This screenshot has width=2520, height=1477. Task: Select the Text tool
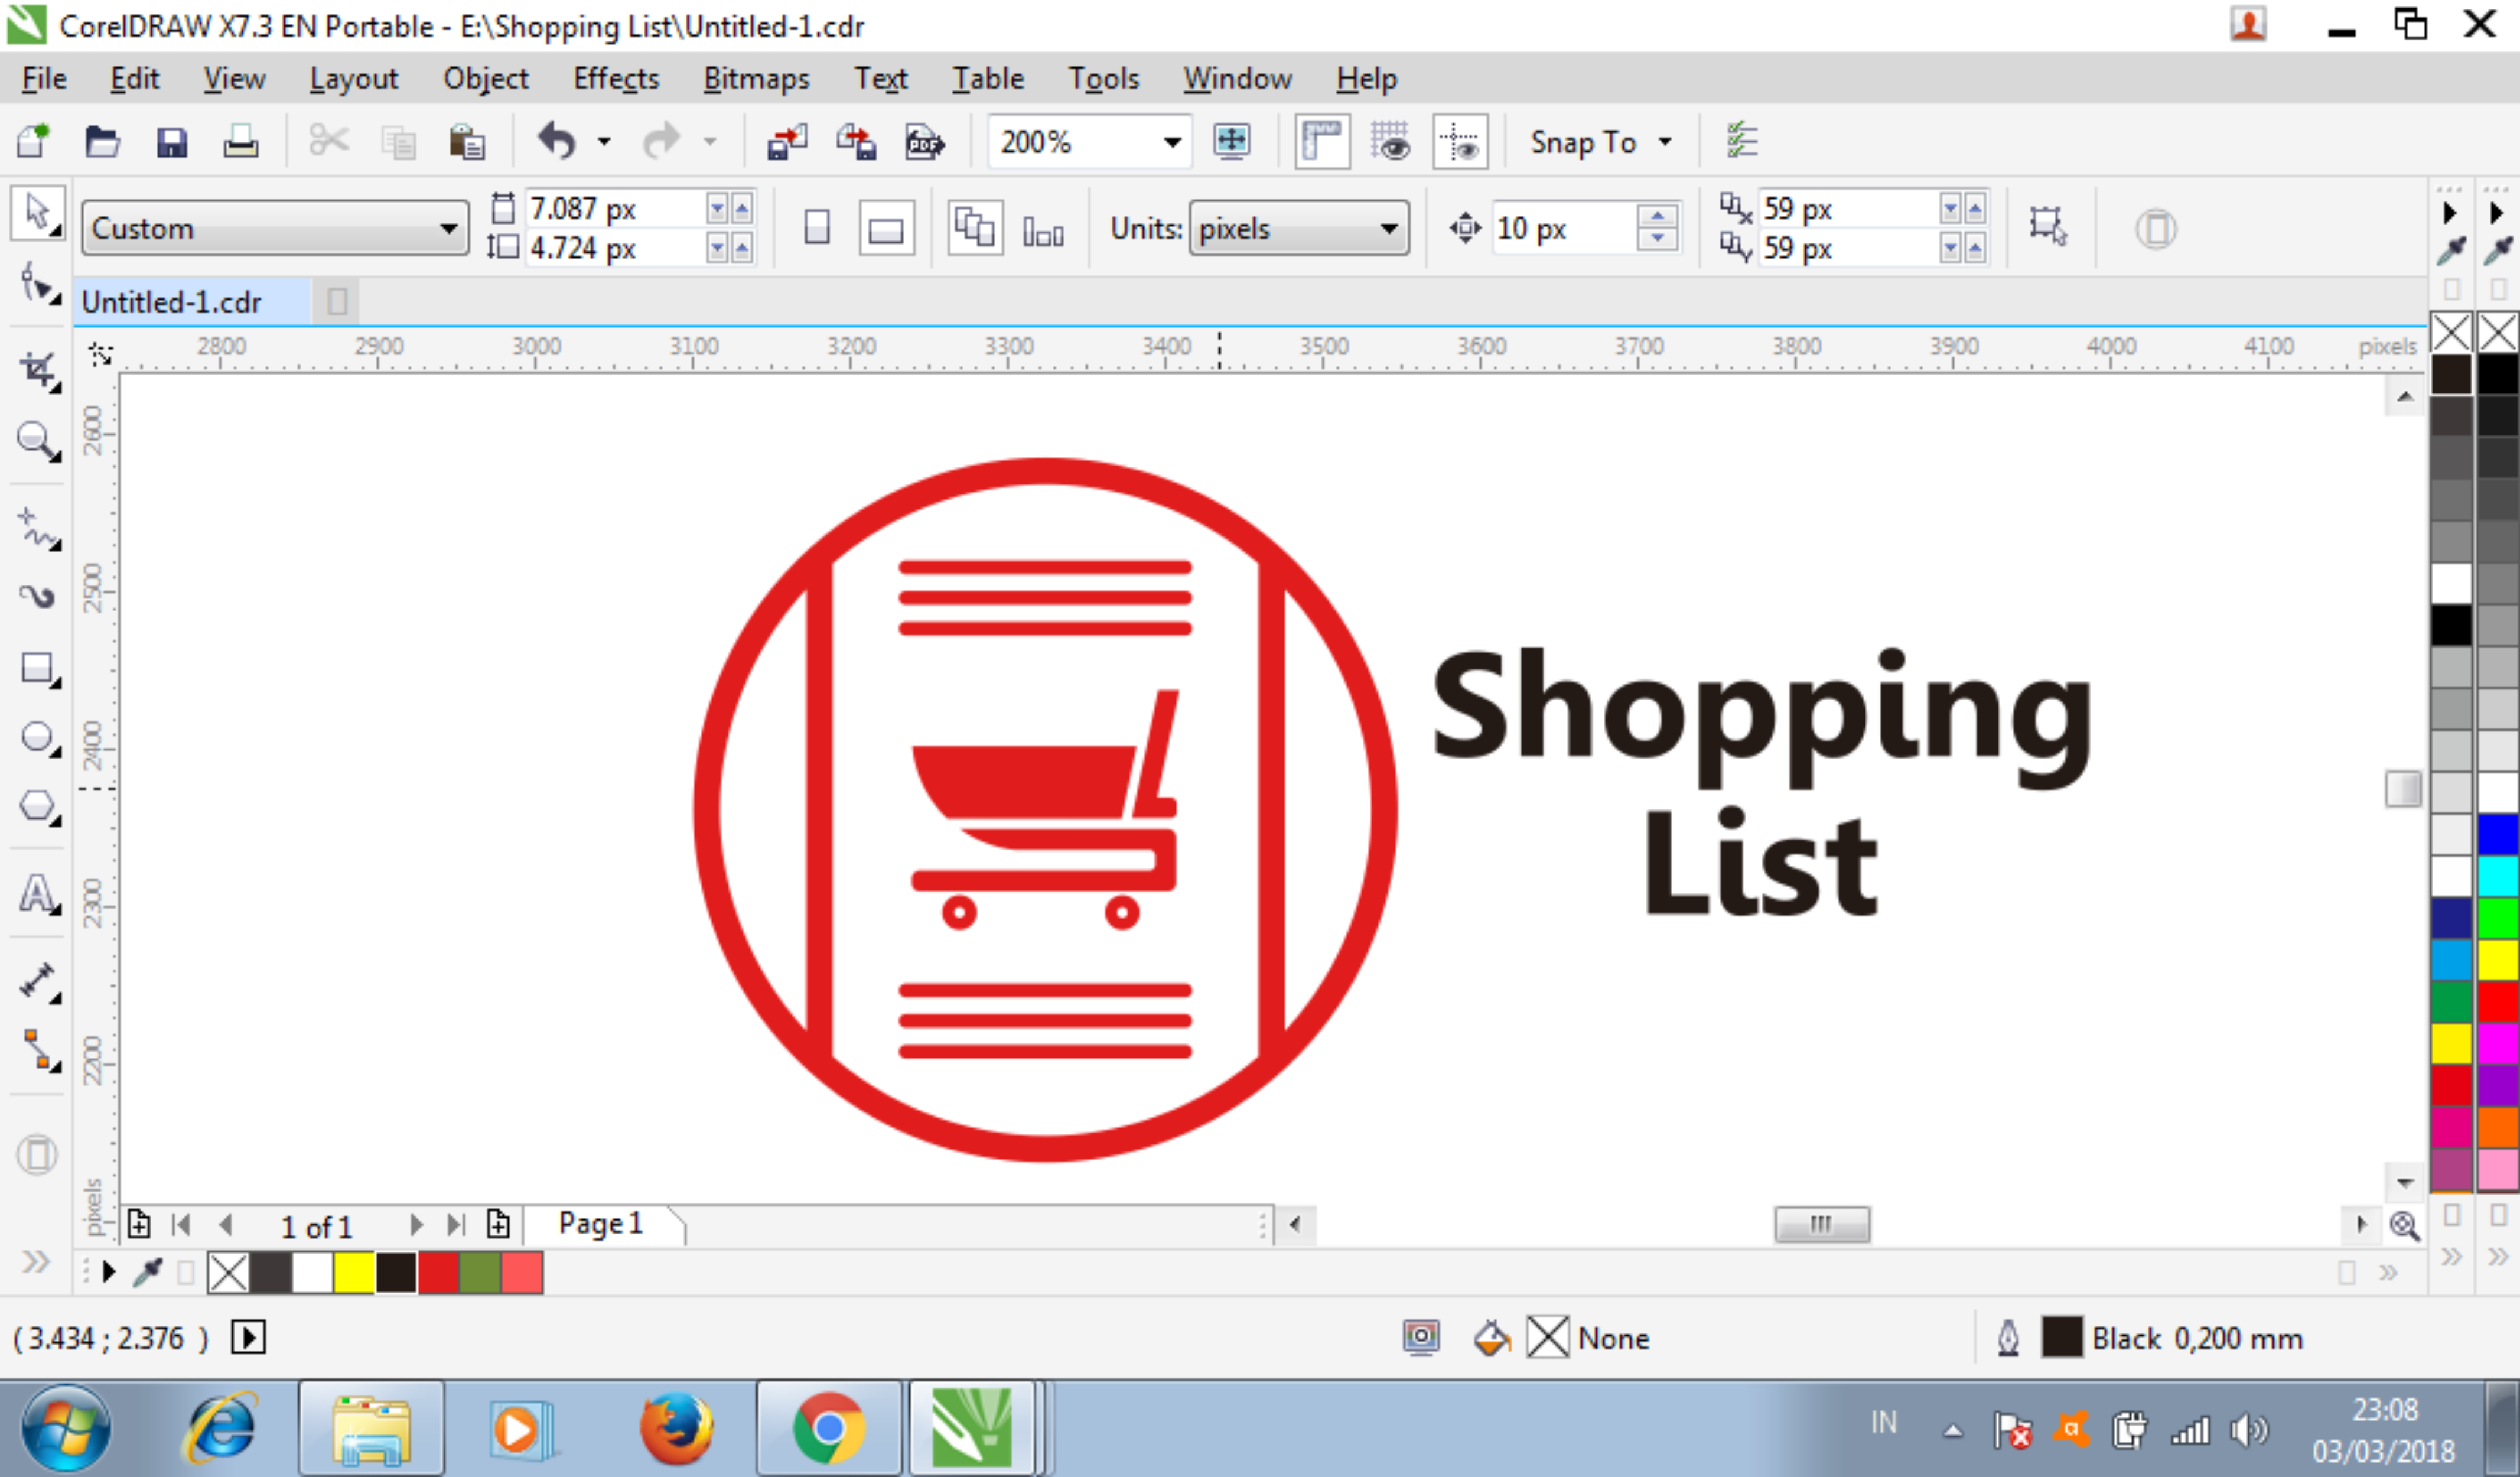(x=37, y=893)
